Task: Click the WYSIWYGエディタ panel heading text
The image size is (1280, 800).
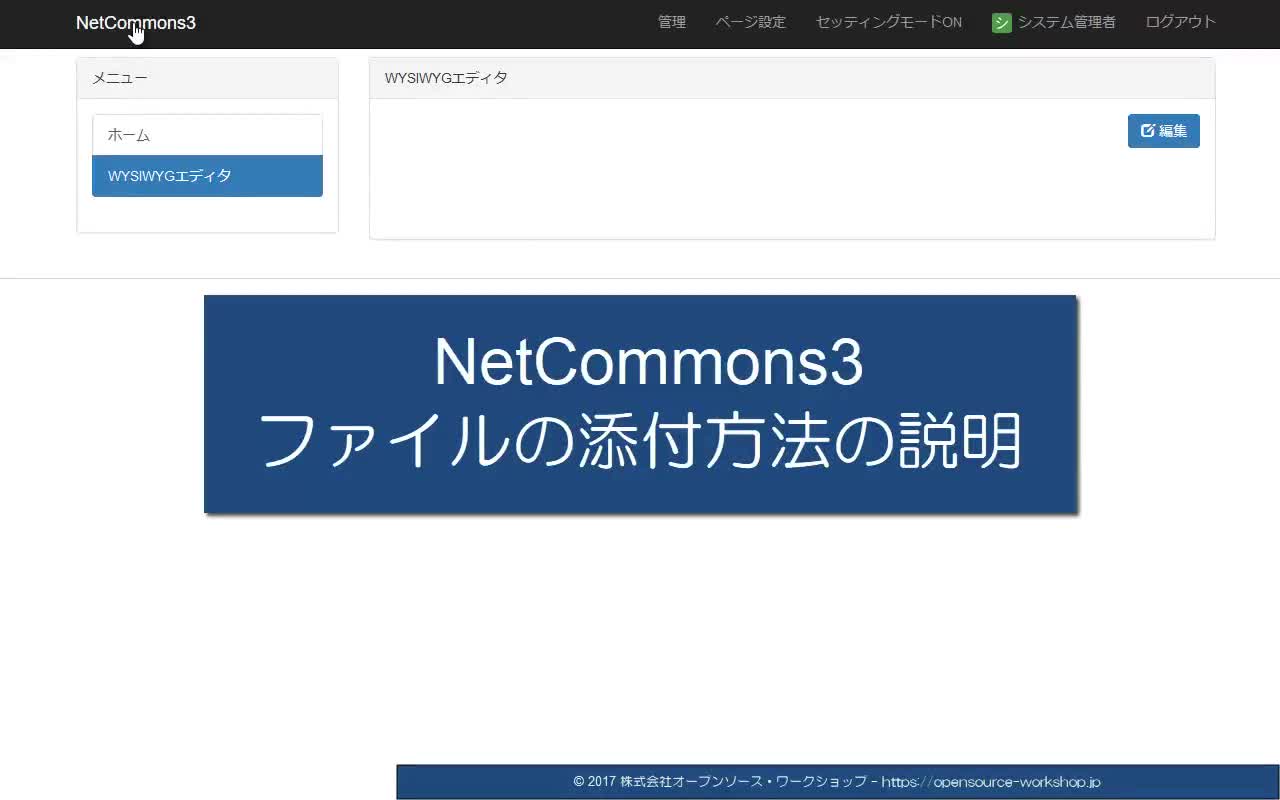Action: pyautogui.click(x=446, y=78)
